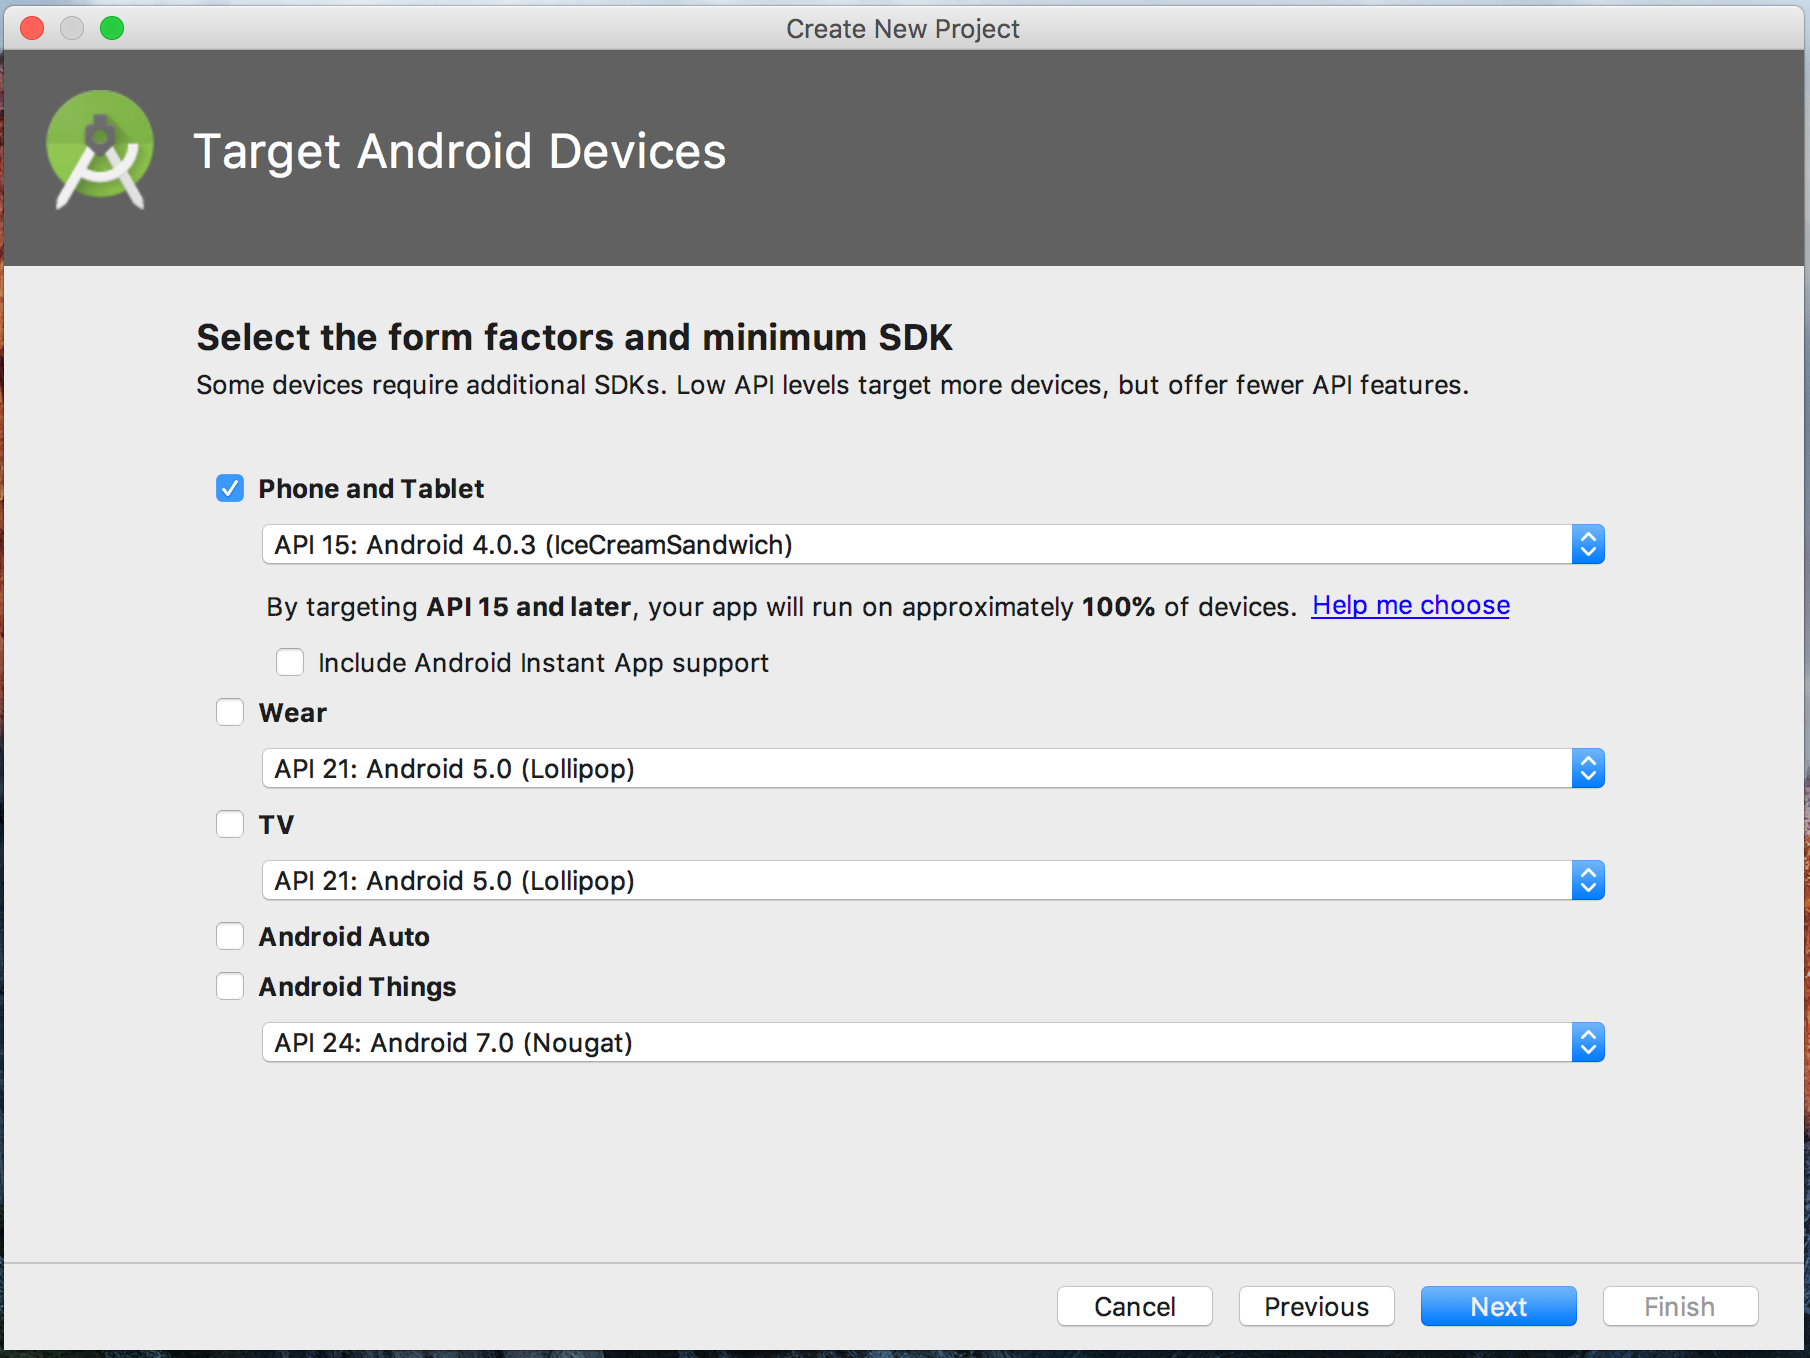The width and height of the screenshot is (1810, 1358).
Task: Click the stepper arrows on Android Things dropdown
Action: coord(1588,1042)
